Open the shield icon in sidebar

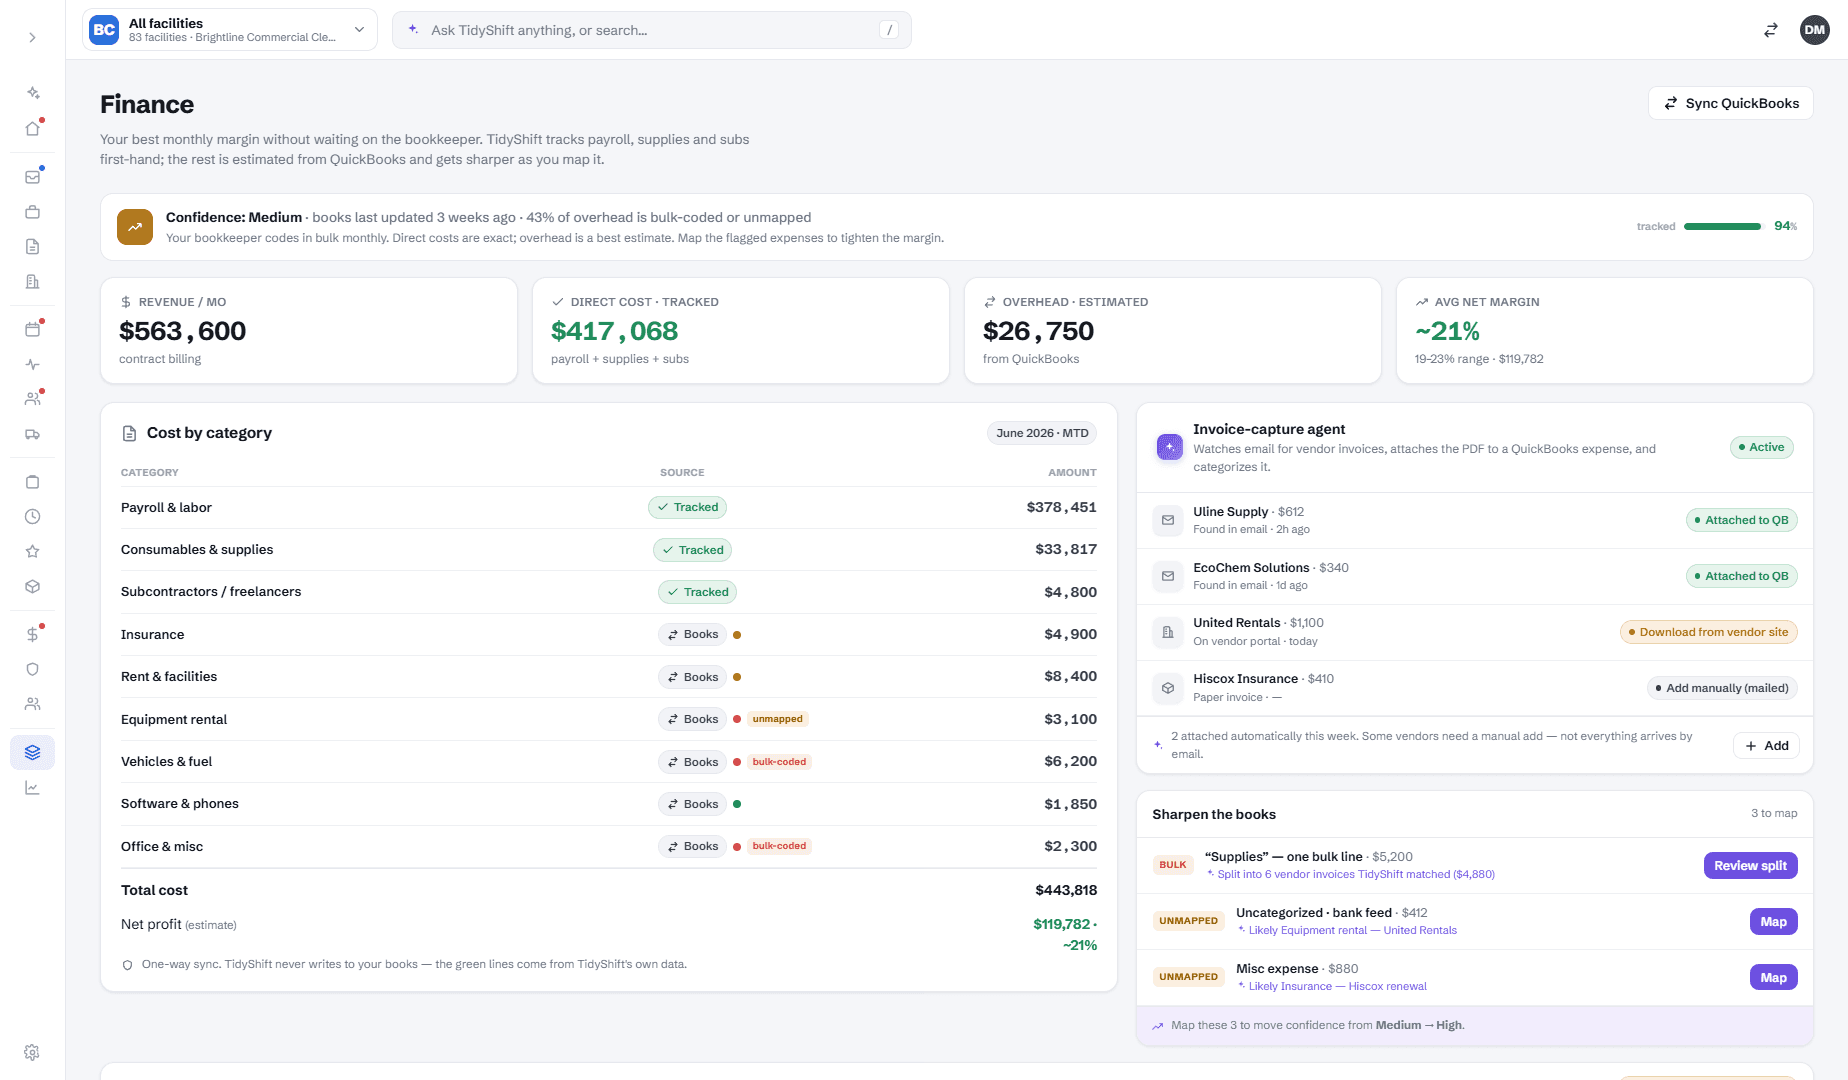coord(32,669)
